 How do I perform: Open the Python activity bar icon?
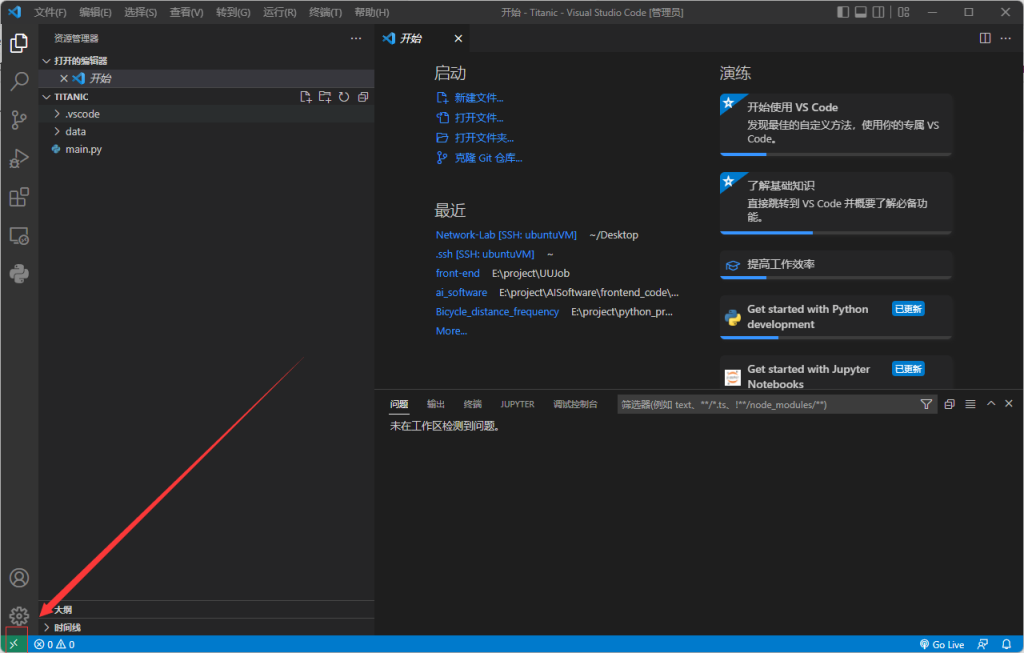[19, 273]
